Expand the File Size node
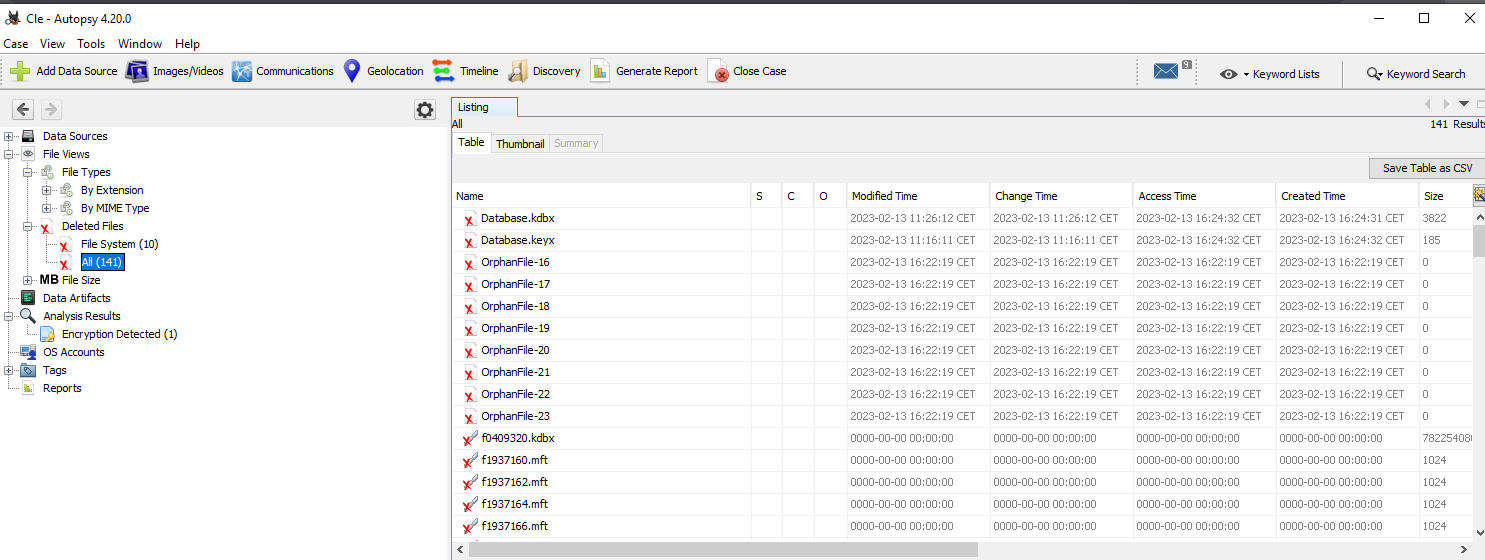Viewport: 1485px width, 560px height. point(28,280)
